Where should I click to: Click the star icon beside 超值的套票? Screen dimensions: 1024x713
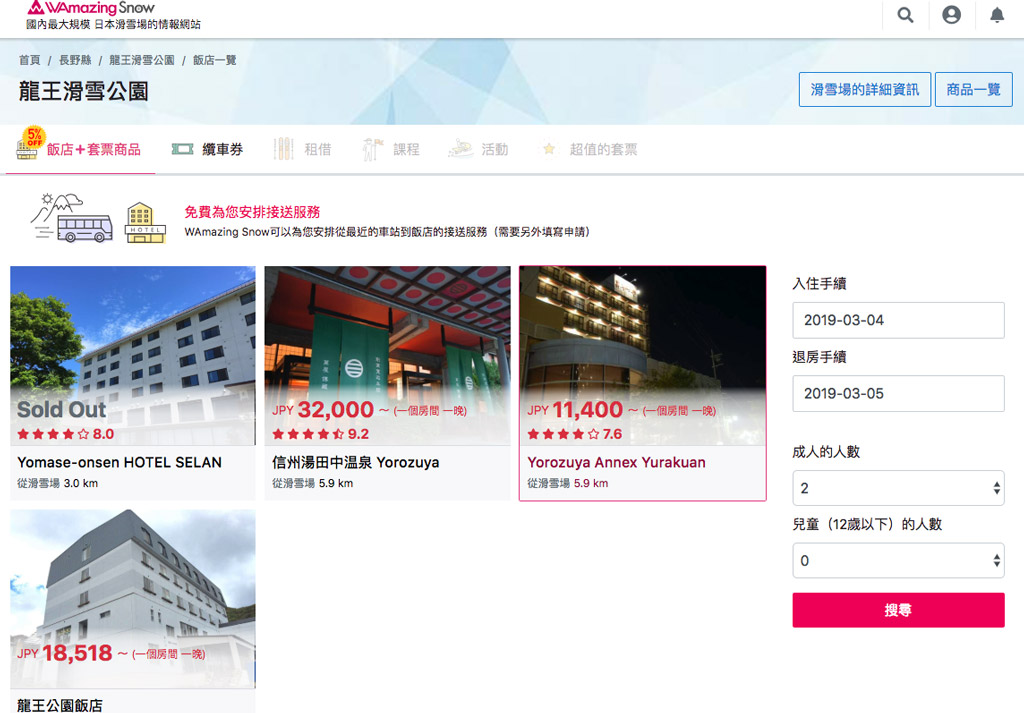(548, 149)
